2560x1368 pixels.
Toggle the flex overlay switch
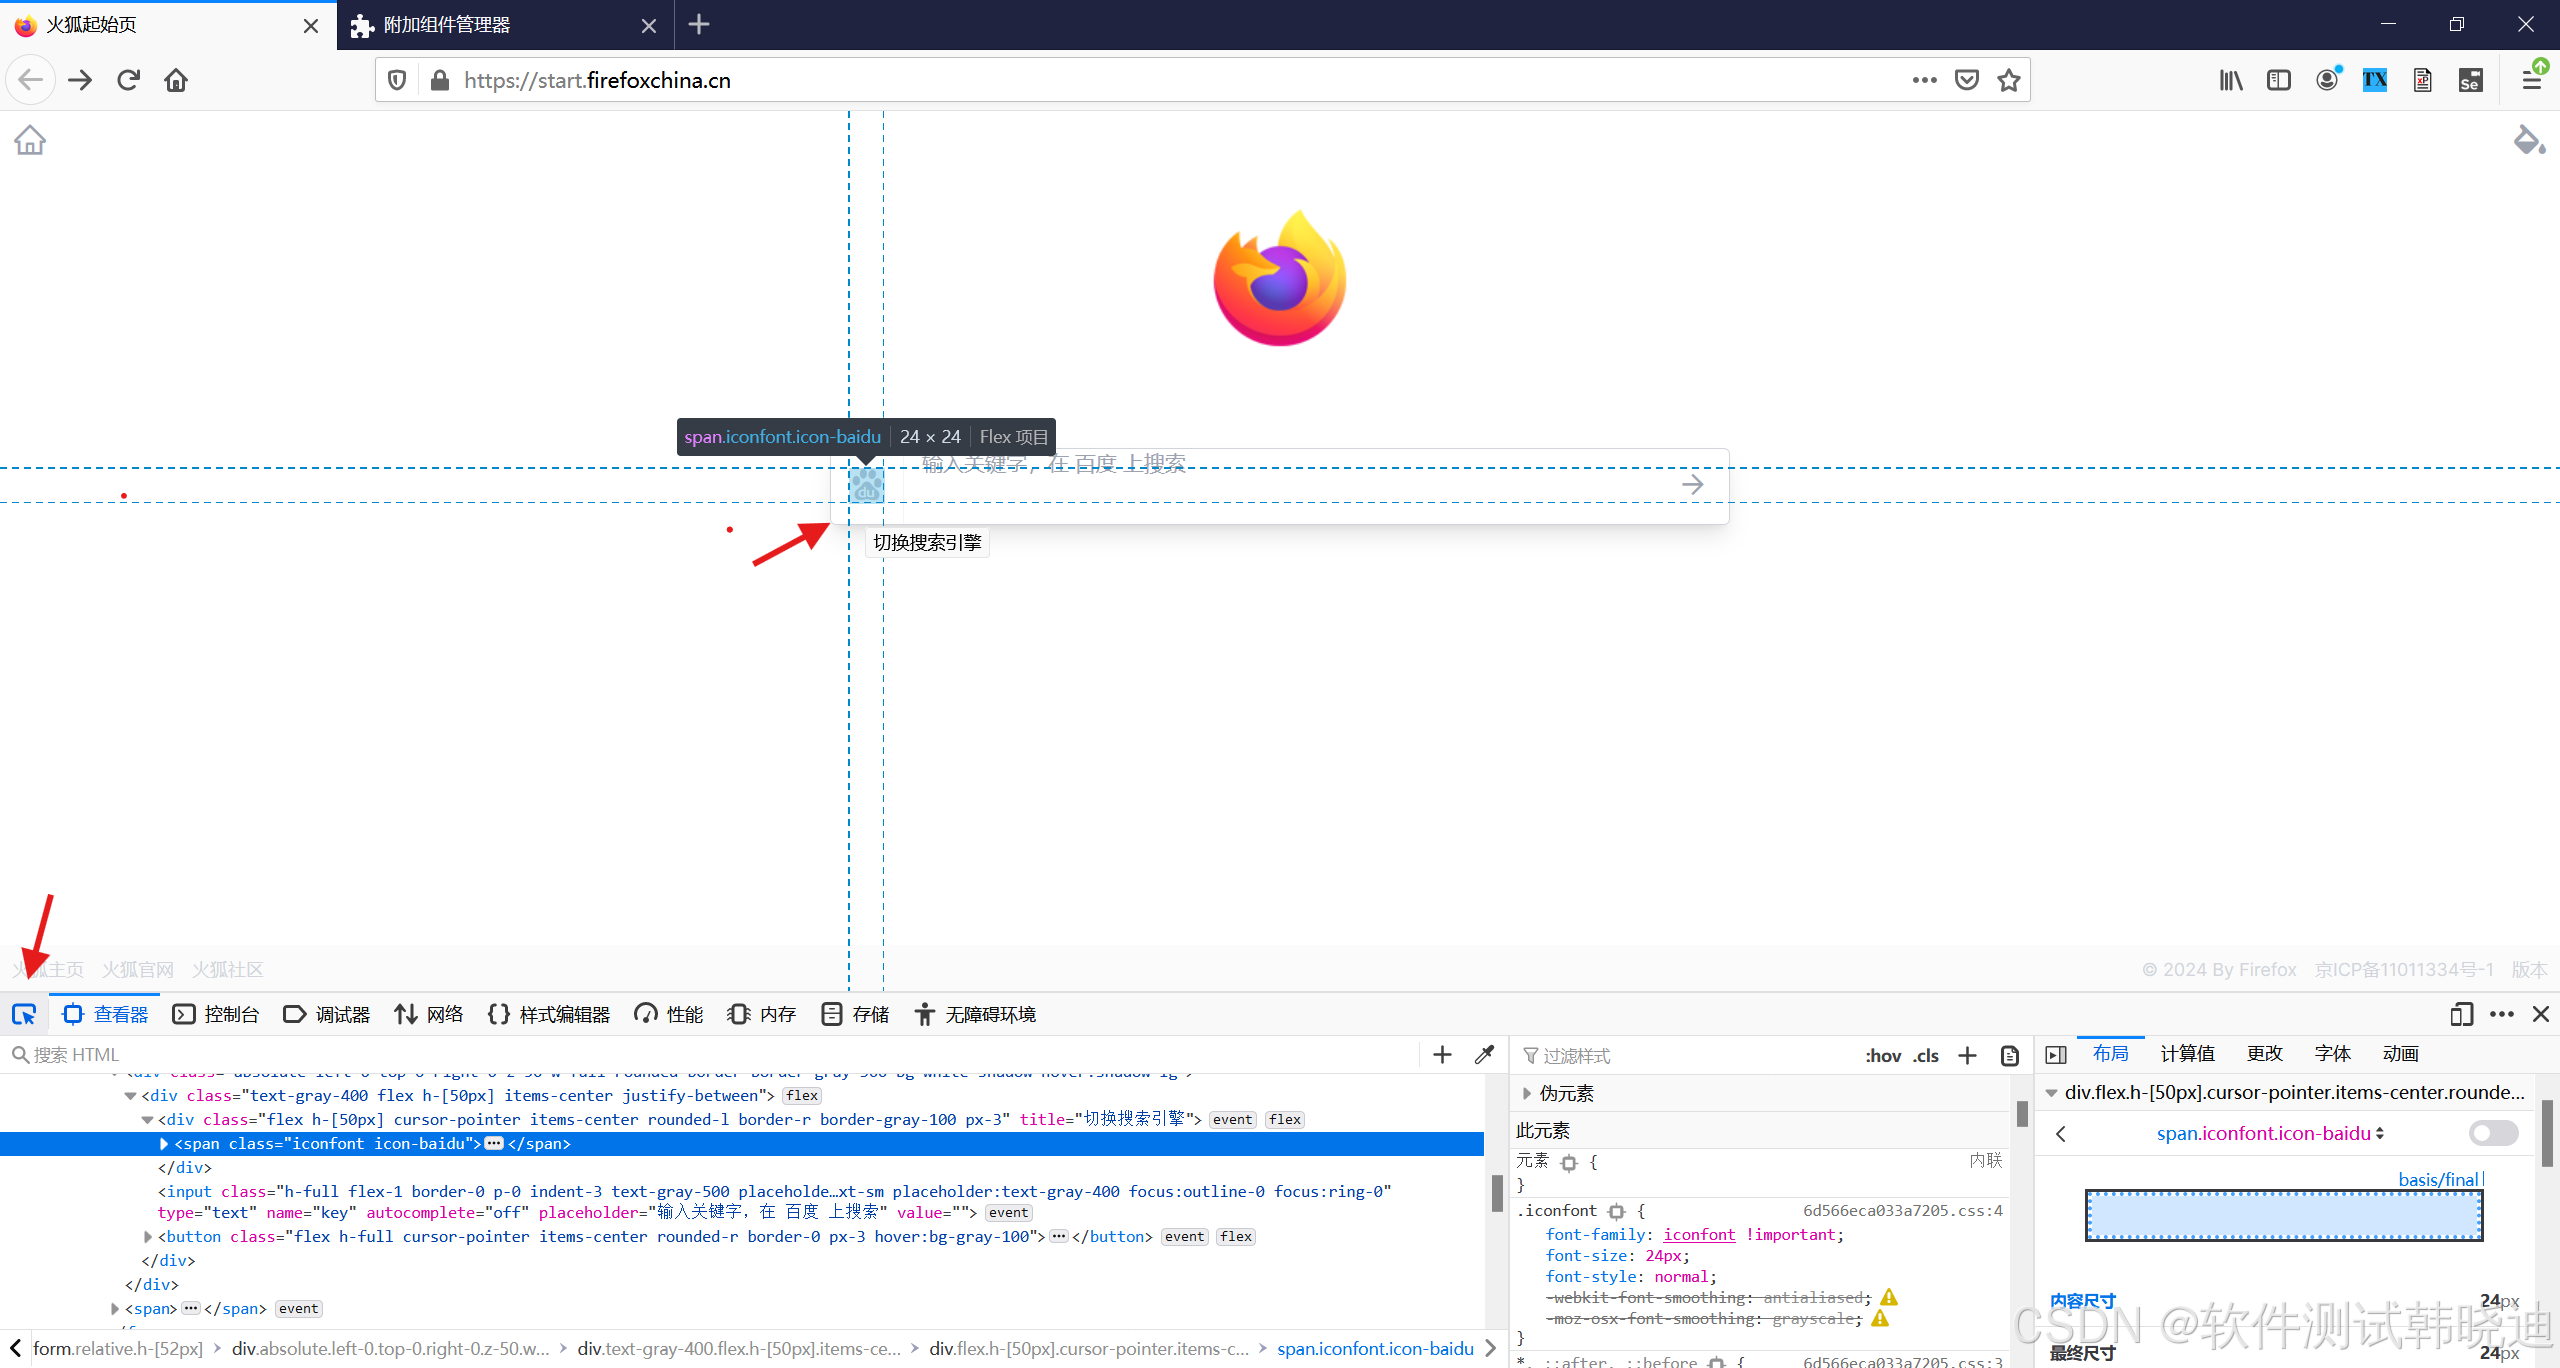tap(2493, 1133)
